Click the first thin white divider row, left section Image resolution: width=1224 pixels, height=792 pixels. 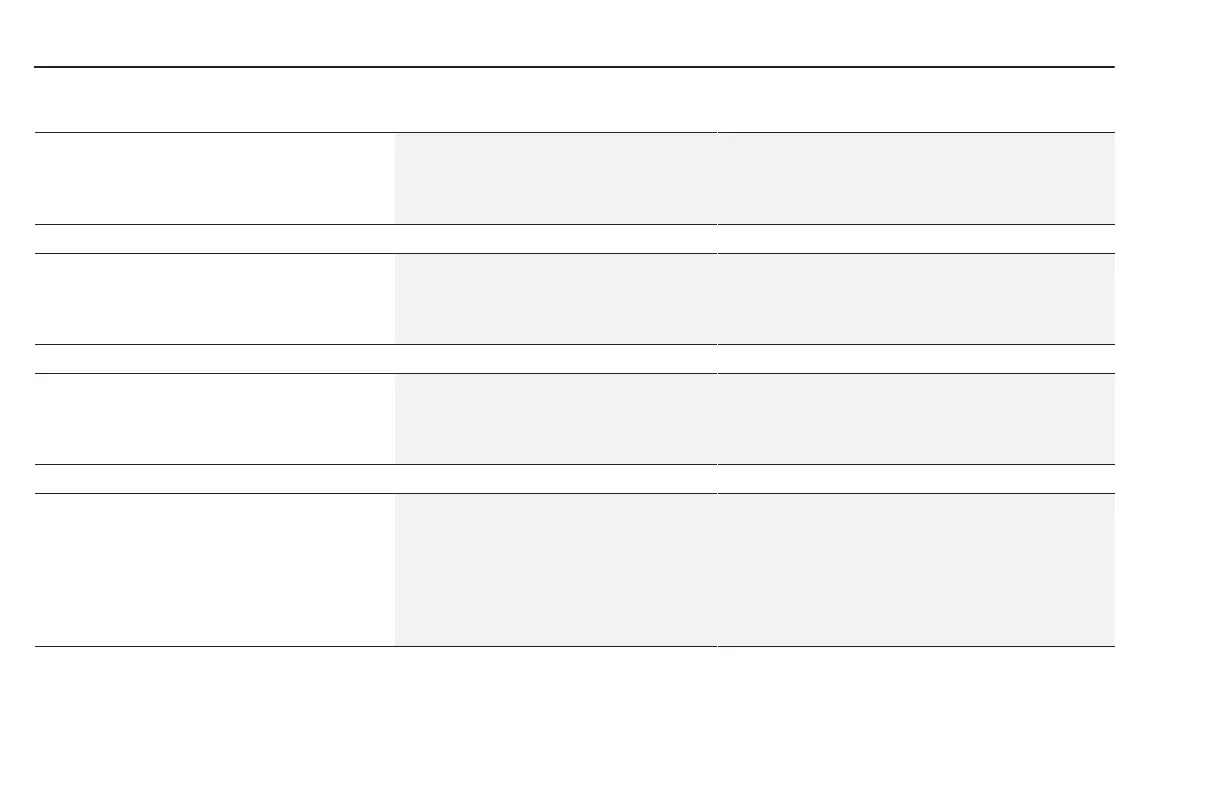coord(214,239)
